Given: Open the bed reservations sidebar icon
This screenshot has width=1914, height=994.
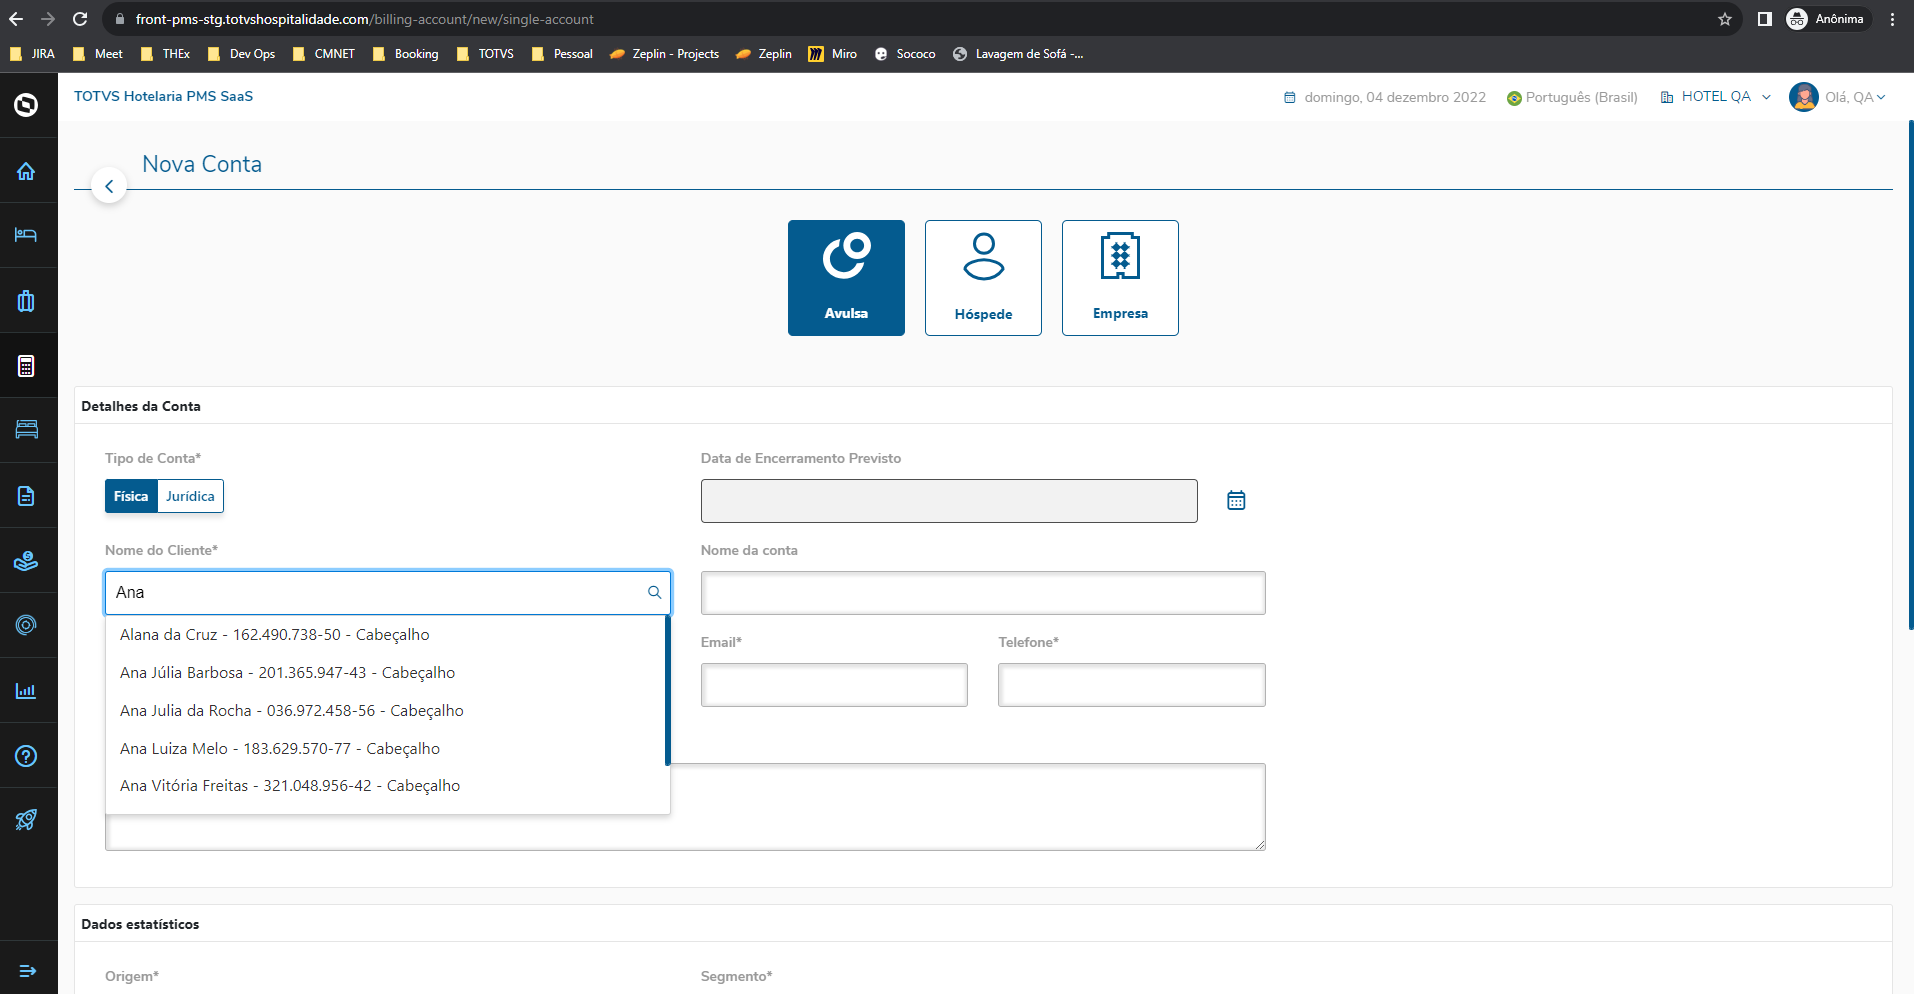Looking at the screenshot, I should (26, 235).
